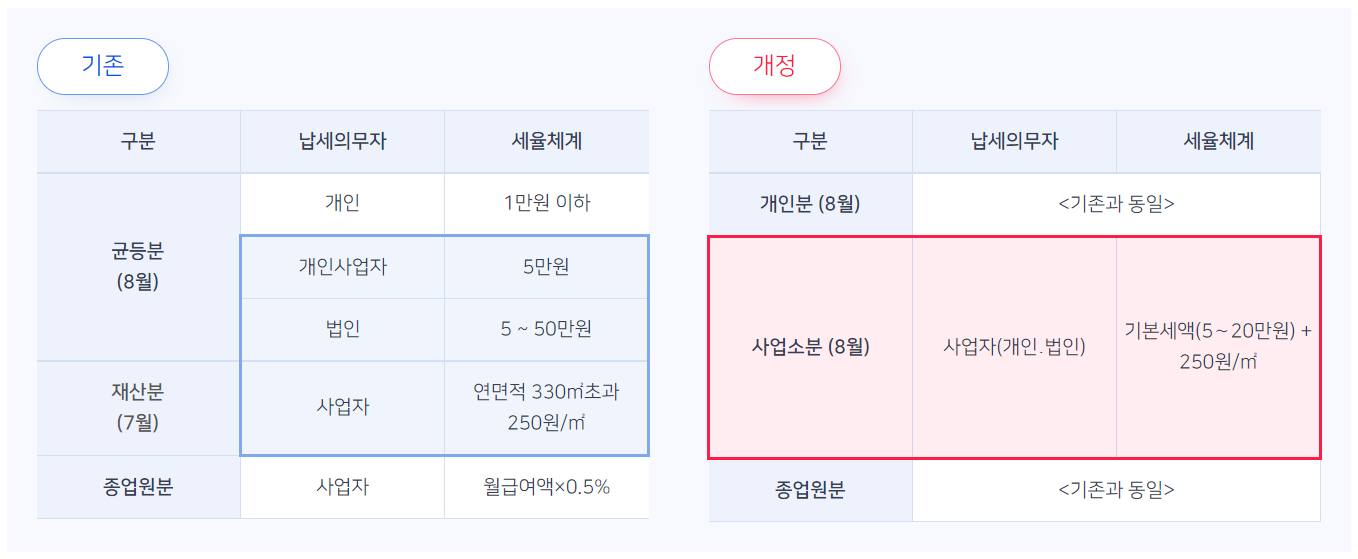Click the 월급여액×0.5% cell
This screenshot has width=1358, height=559.
(546, 487)
